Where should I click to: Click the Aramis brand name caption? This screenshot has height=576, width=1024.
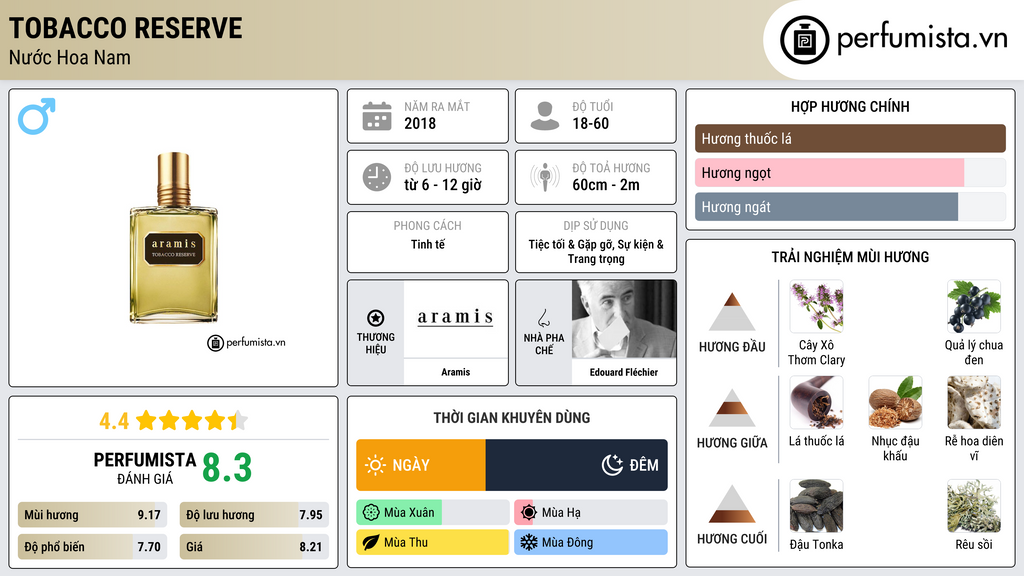[455, 372]
